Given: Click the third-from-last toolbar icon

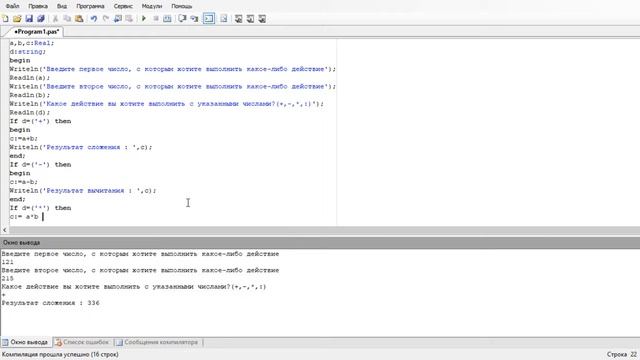Looking at the screenshot, I should [238, 18].
